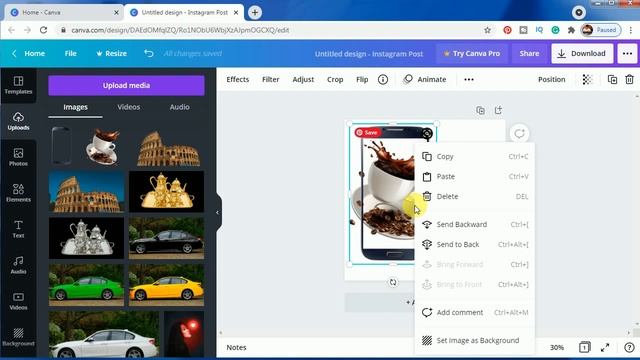Click the more options ellipsis in toolbar

click(x=469, y=80)
